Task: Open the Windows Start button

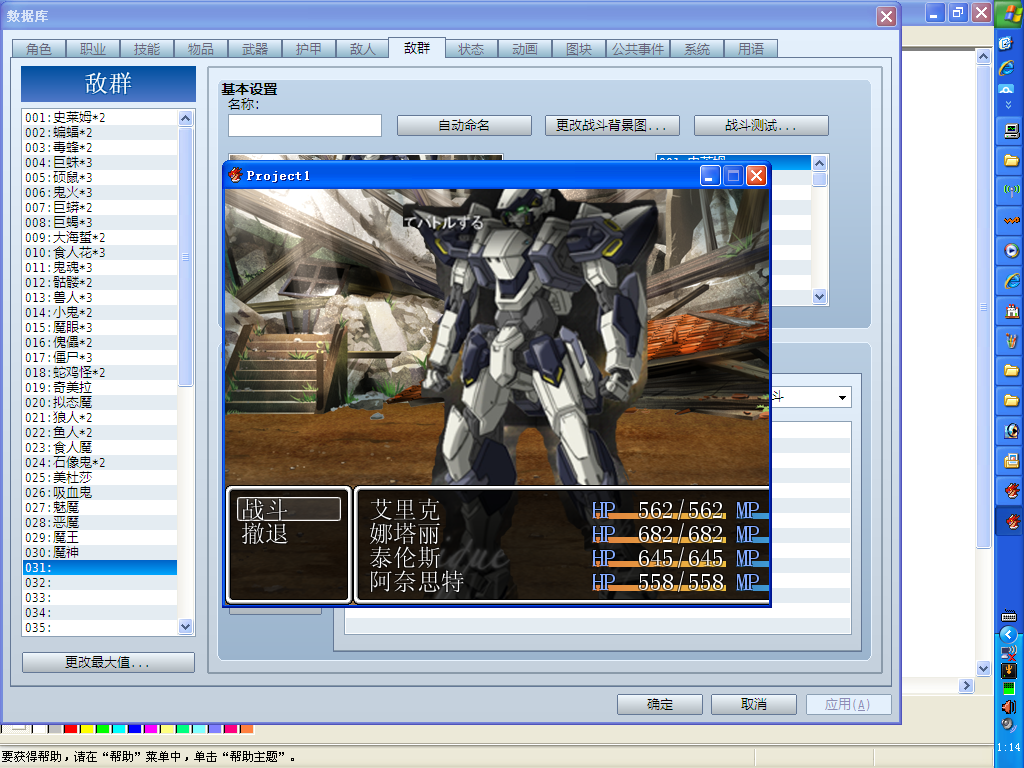Action: 1010,13
